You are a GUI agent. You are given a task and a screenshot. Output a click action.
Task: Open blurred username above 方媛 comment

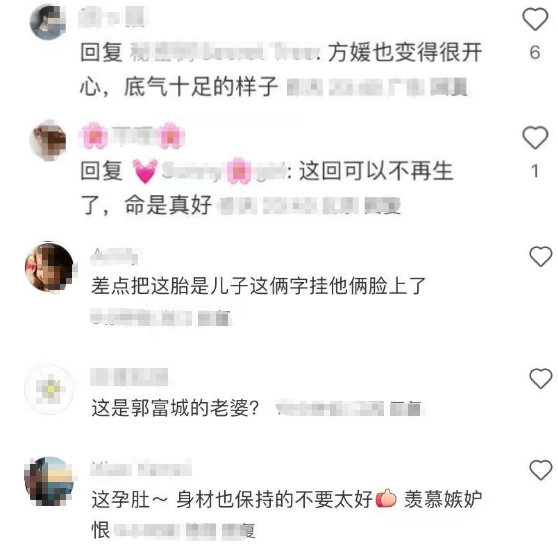click(x=112, y=17)
